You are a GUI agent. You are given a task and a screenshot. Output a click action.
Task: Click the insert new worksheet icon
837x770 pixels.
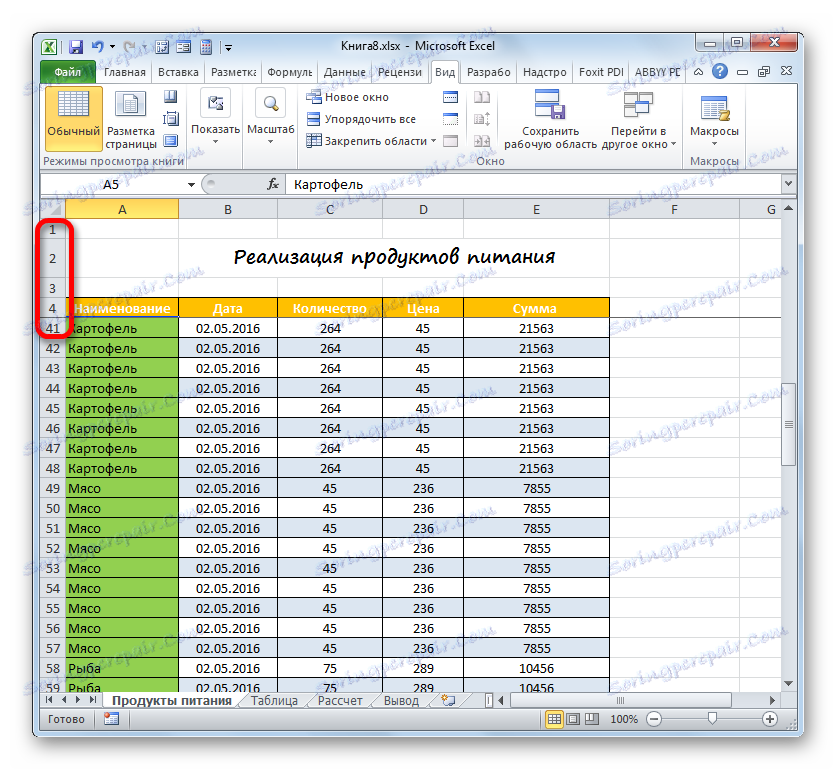(448, 700)
